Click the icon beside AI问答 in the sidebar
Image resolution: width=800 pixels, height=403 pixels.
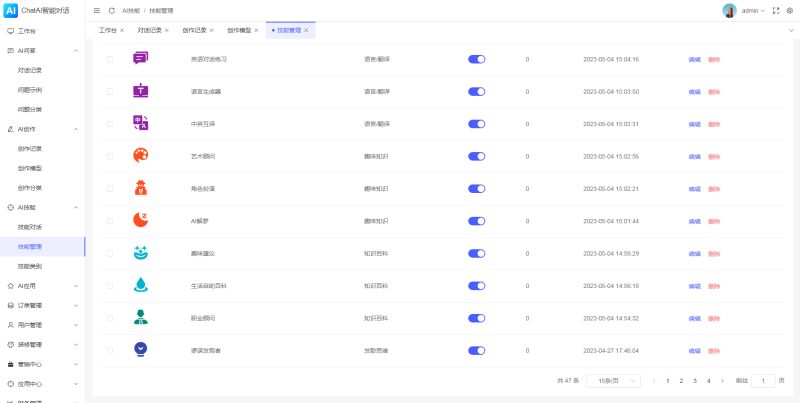coord(10,51)
